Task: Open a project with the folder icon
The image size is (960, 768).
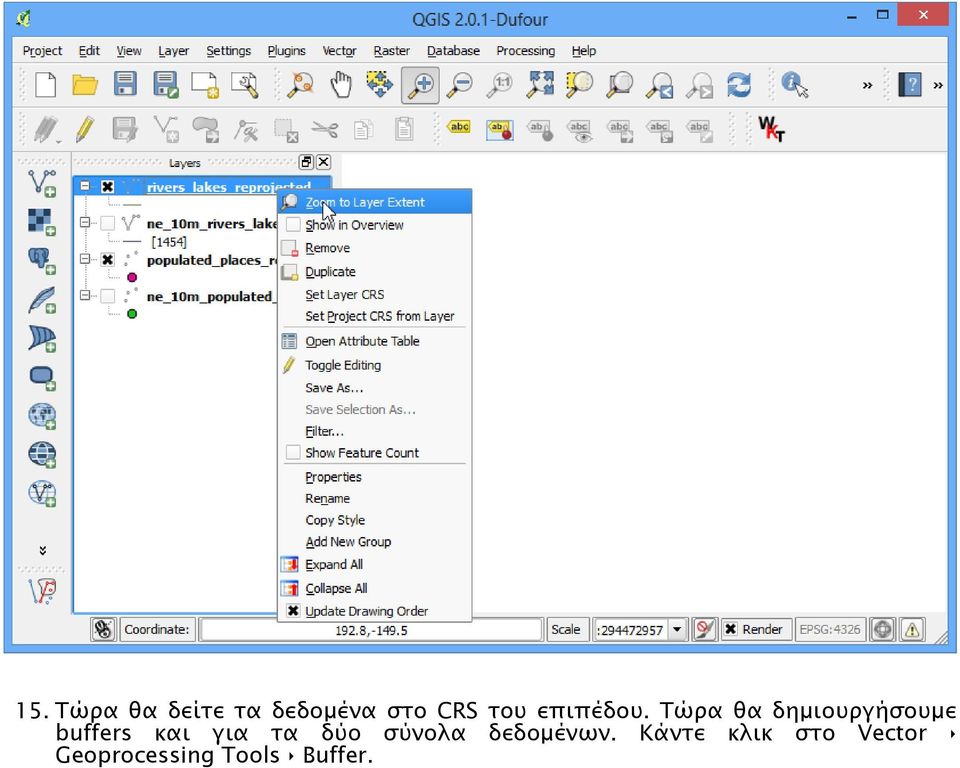Action: [x=85, y=85]
